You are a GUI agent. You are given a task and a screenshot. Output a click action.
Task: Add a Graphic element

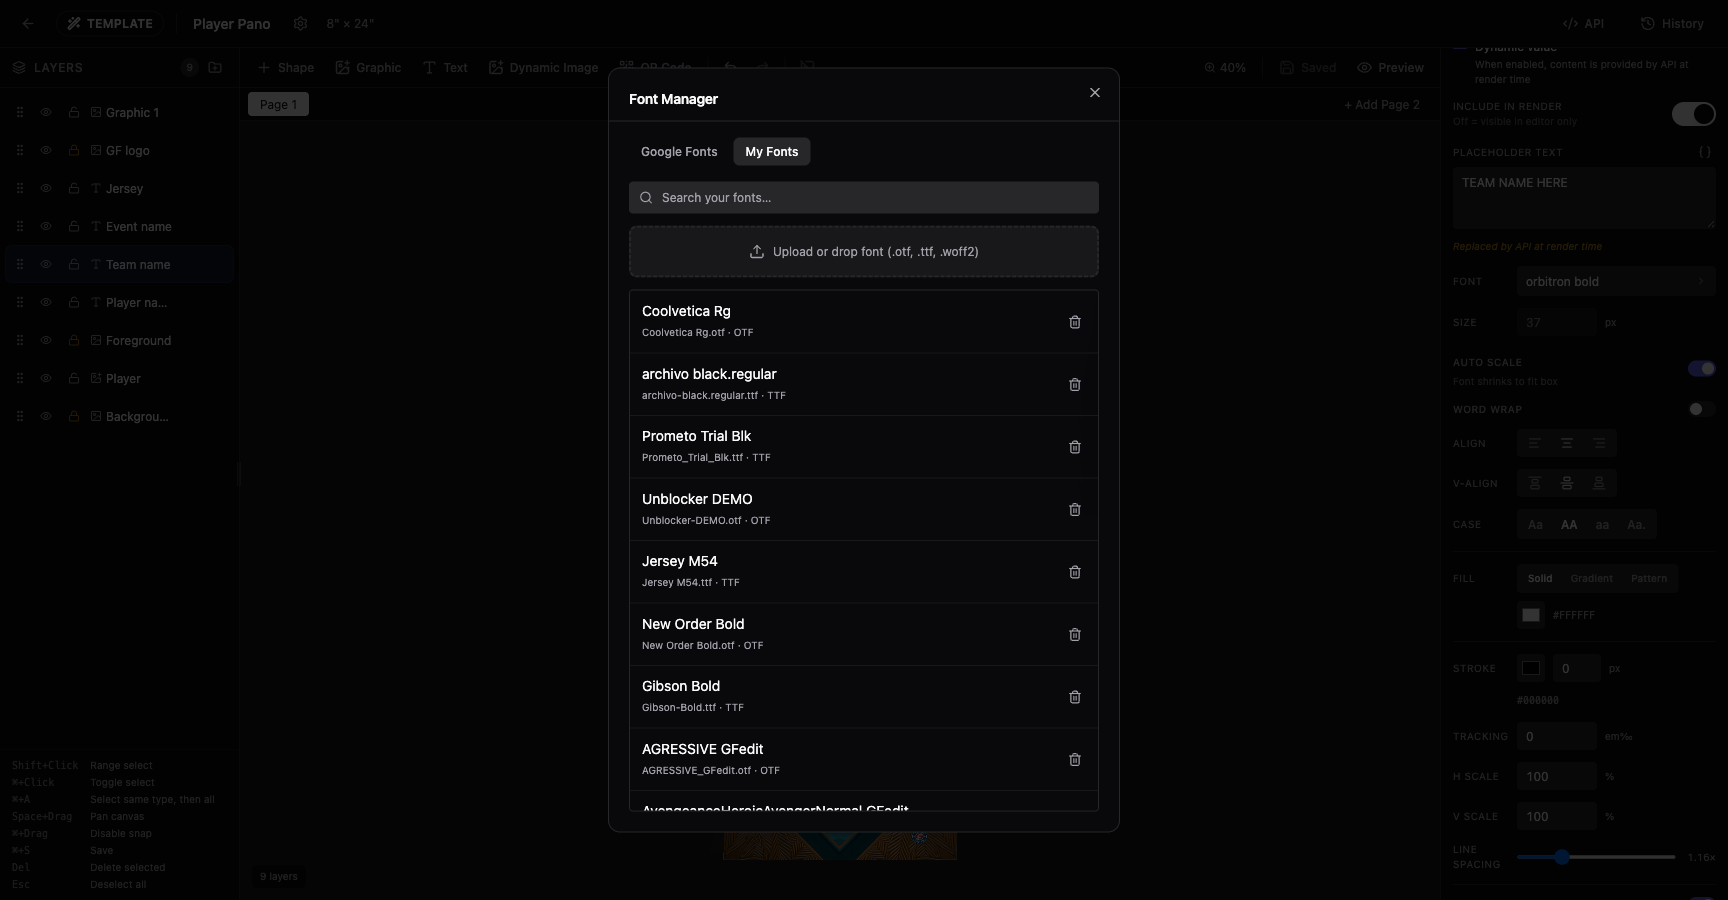point(368,68)
